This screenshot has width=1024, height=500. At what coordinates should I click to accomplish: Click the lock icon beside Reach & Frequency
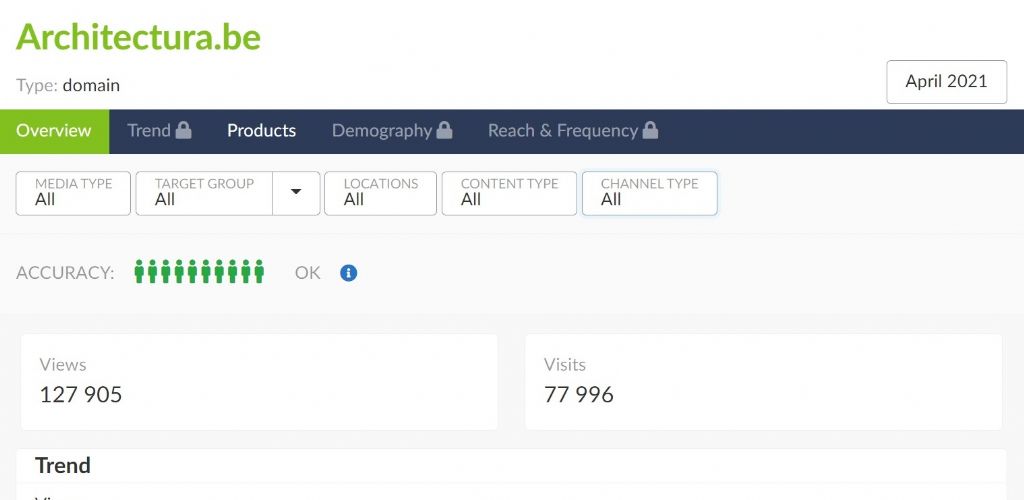[x=650, y=130]
